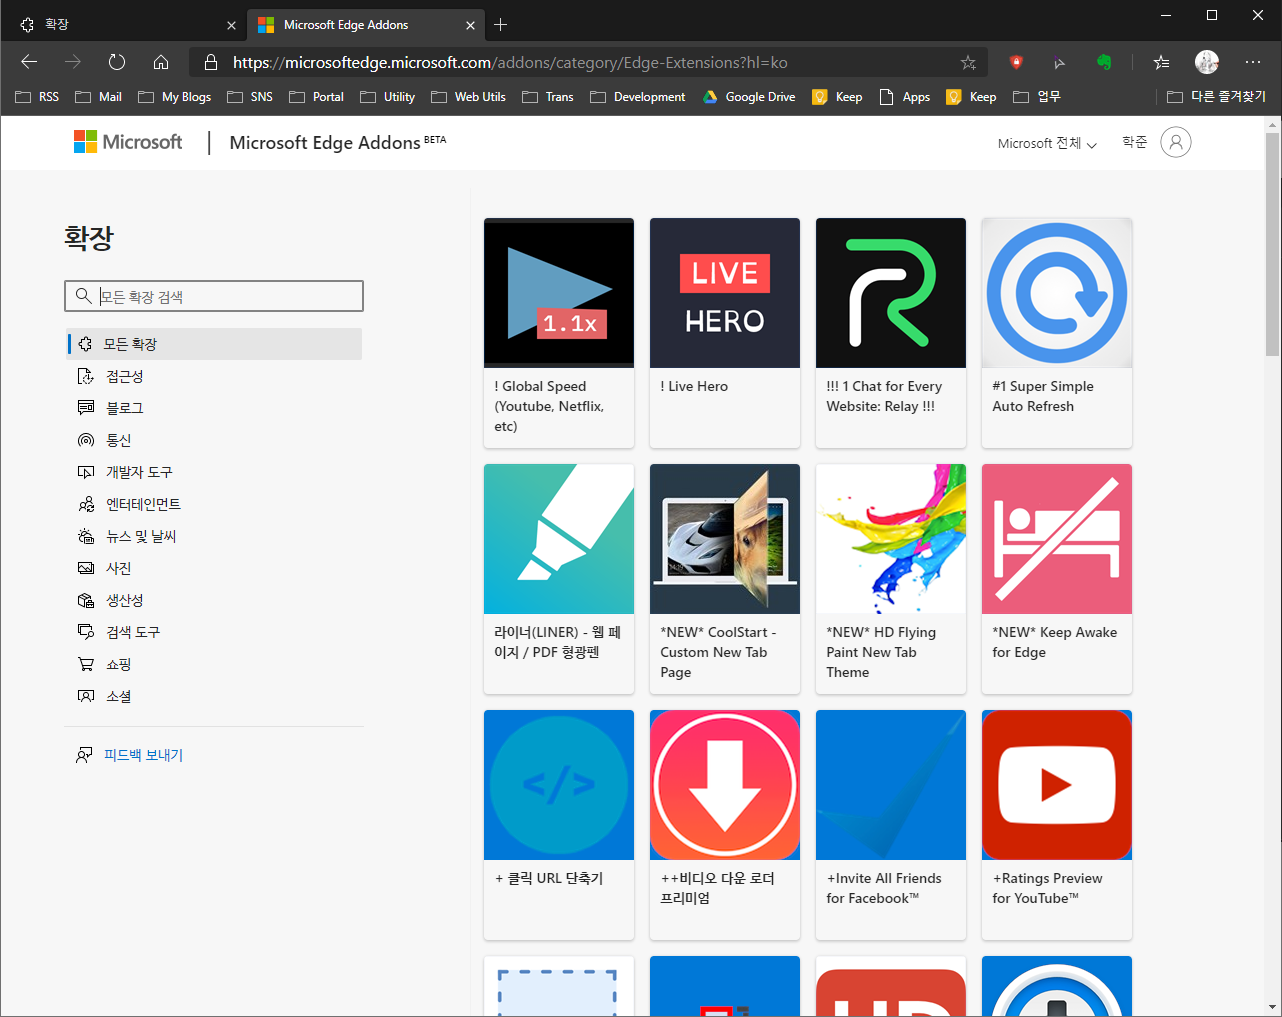1282x1017 pixels.
Task: Open the Development bookmarks folder
Action: [x=638, y=97]
